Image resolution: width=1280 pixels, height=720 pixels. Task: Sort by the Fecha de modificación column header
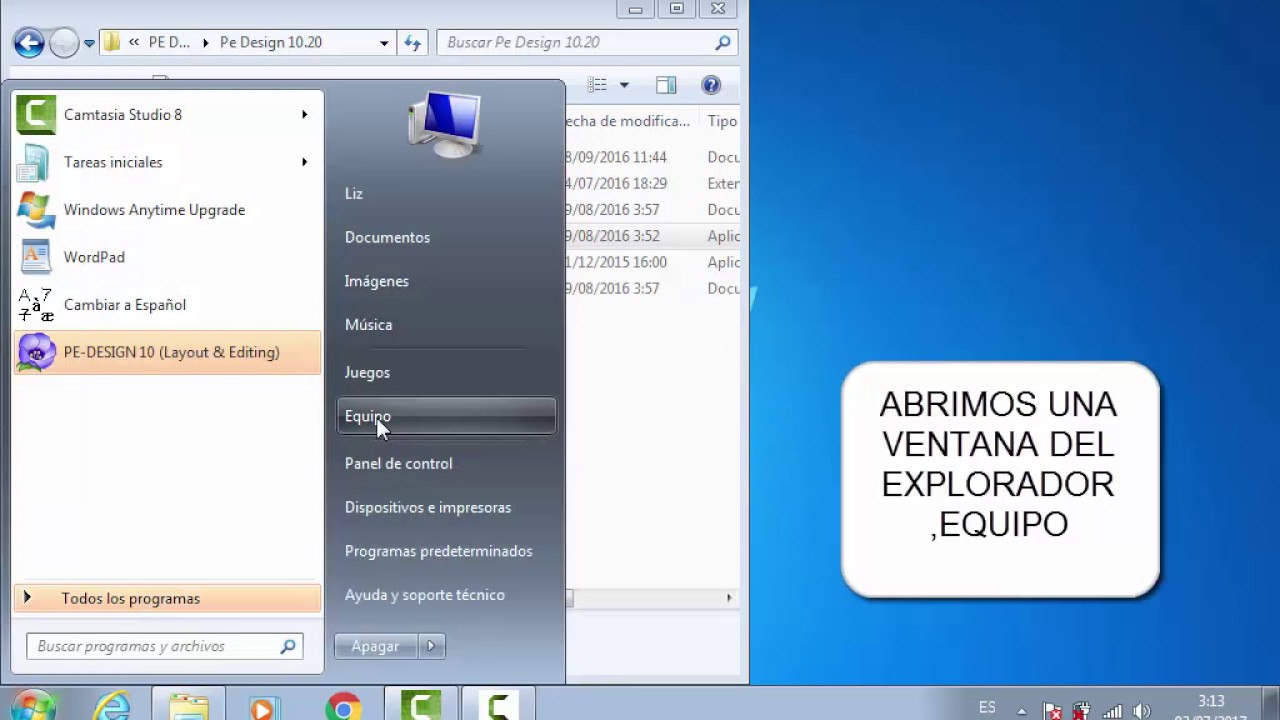(629, 121)
